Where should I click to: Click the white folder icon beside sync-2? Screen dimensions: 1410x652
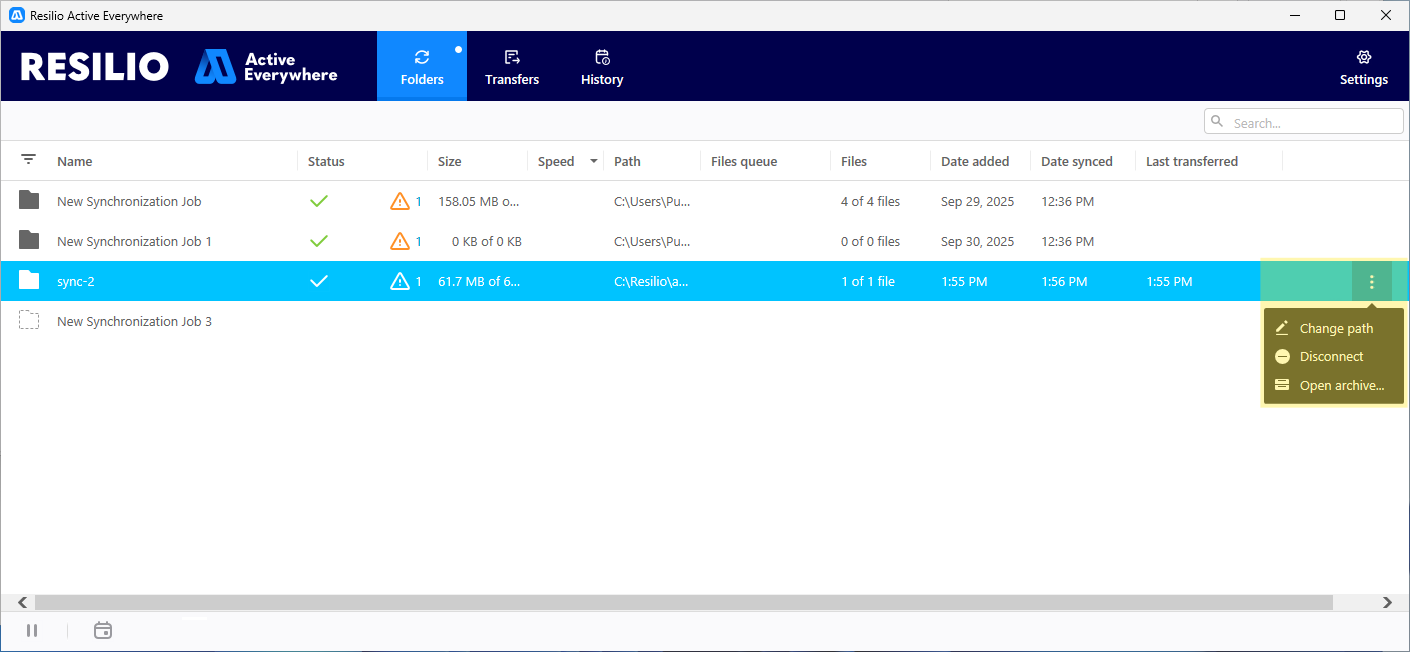click(x=27, y=281)
